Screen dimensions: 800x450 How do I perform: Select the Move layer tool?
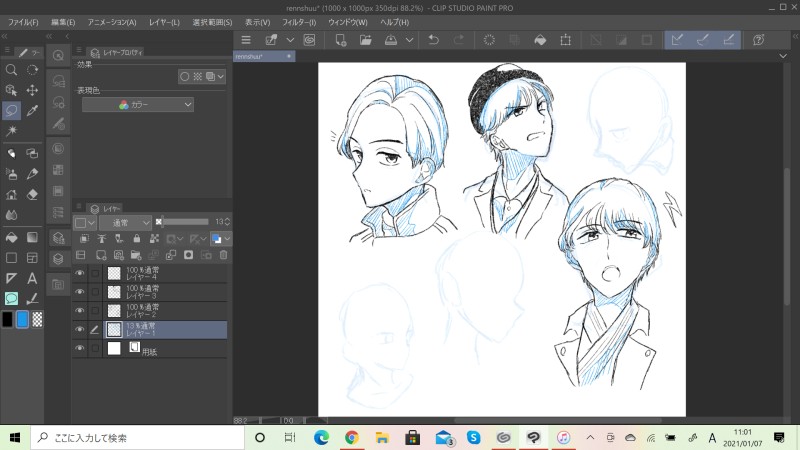(x=32, y=90)
